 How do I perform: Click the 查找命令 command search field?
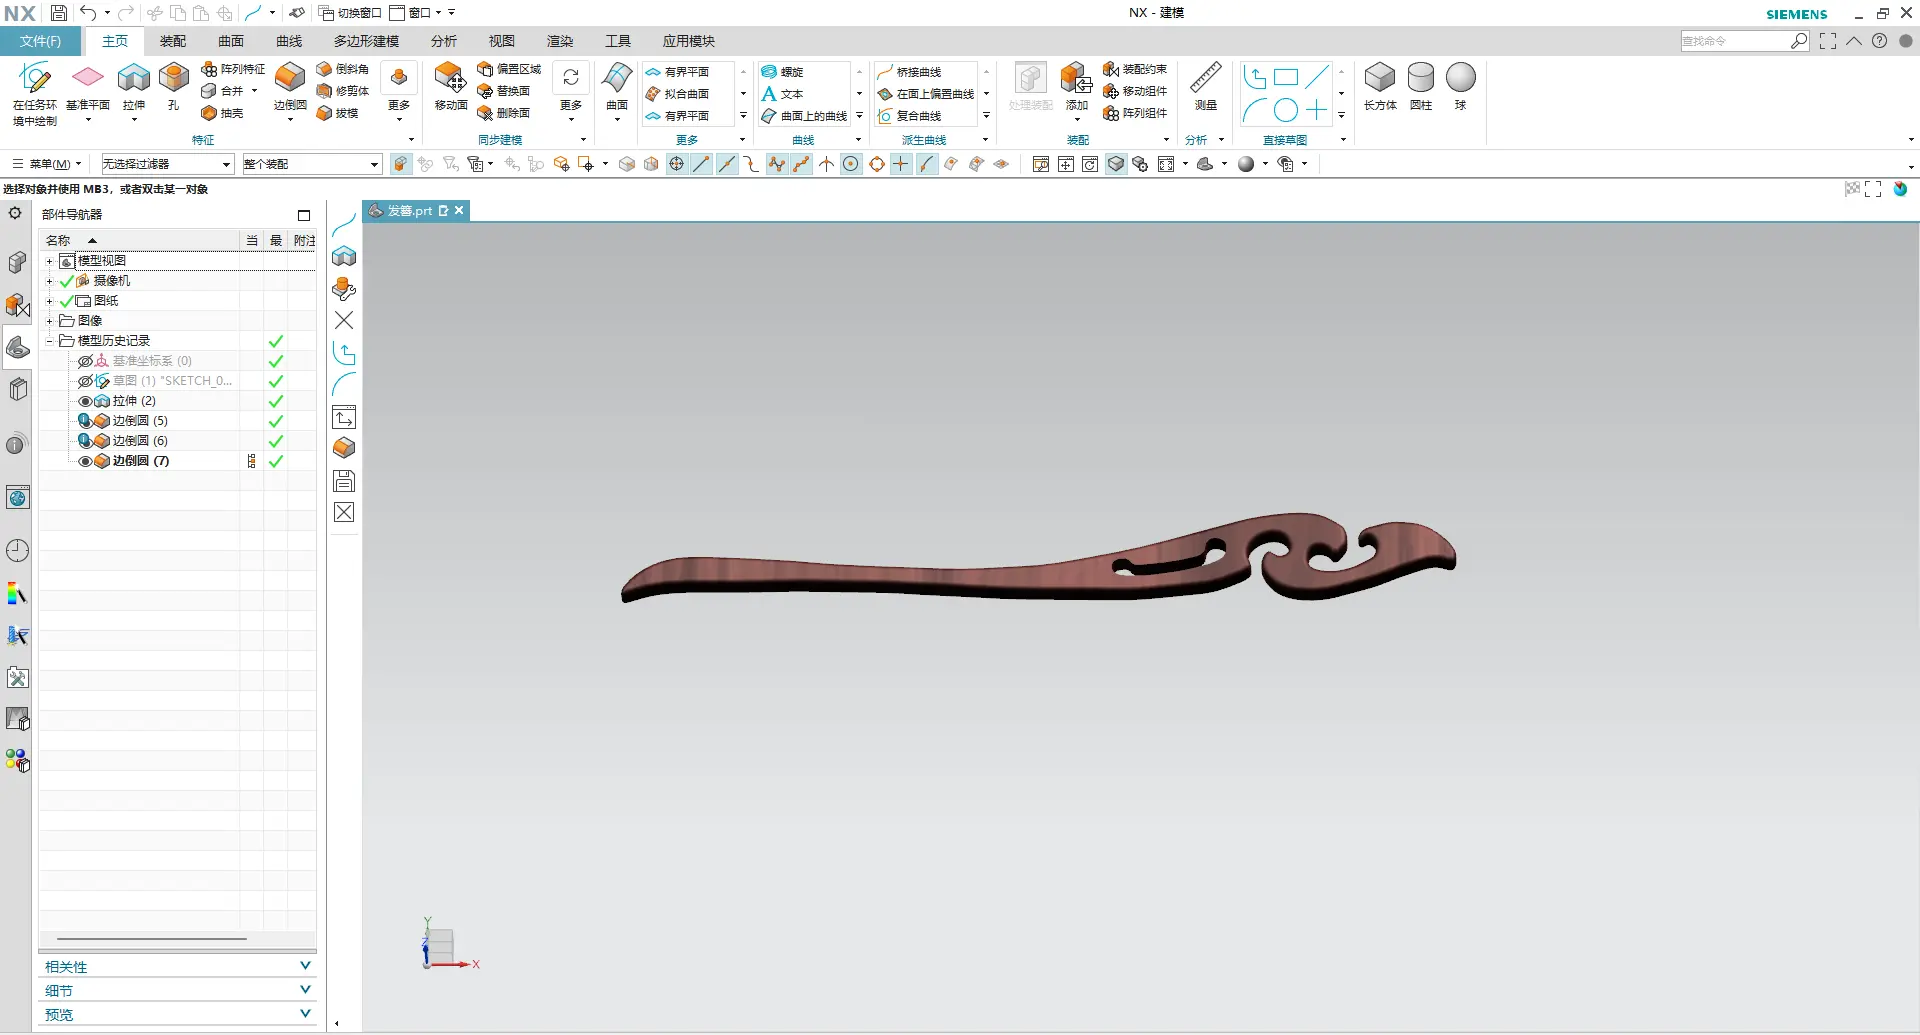pos(1736,41)
